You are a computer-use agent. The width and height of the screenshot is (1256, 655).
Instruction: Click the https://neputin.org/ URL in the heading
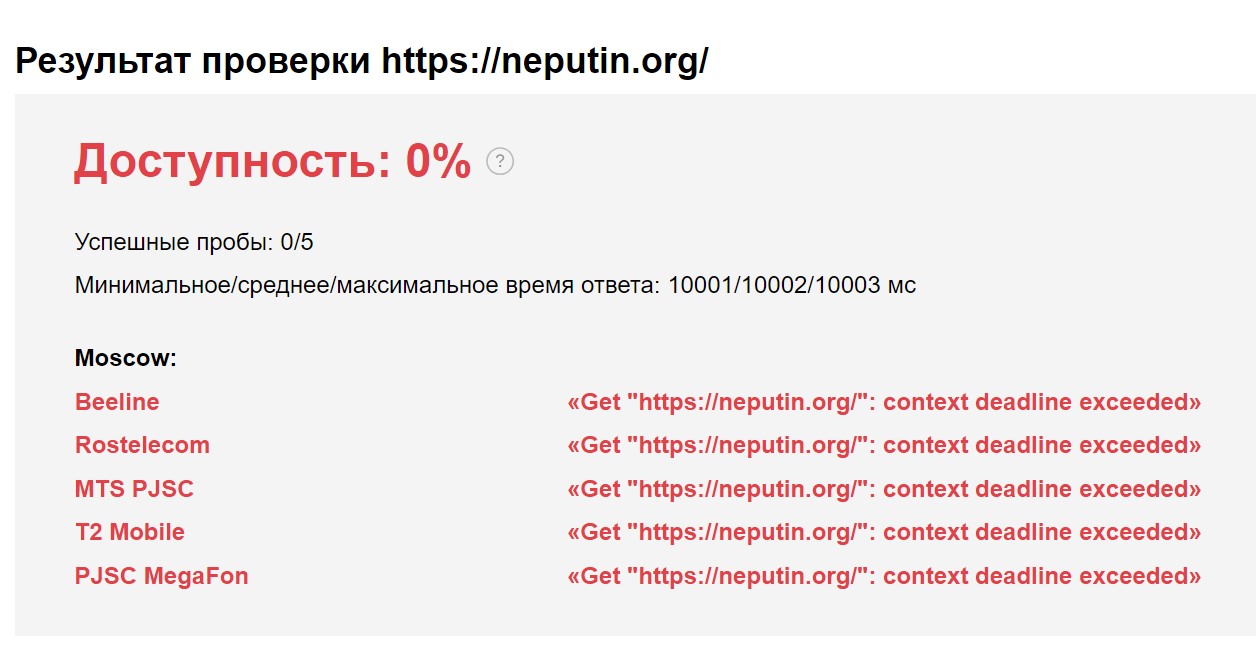pyautogui.click(x=545, y=62)
